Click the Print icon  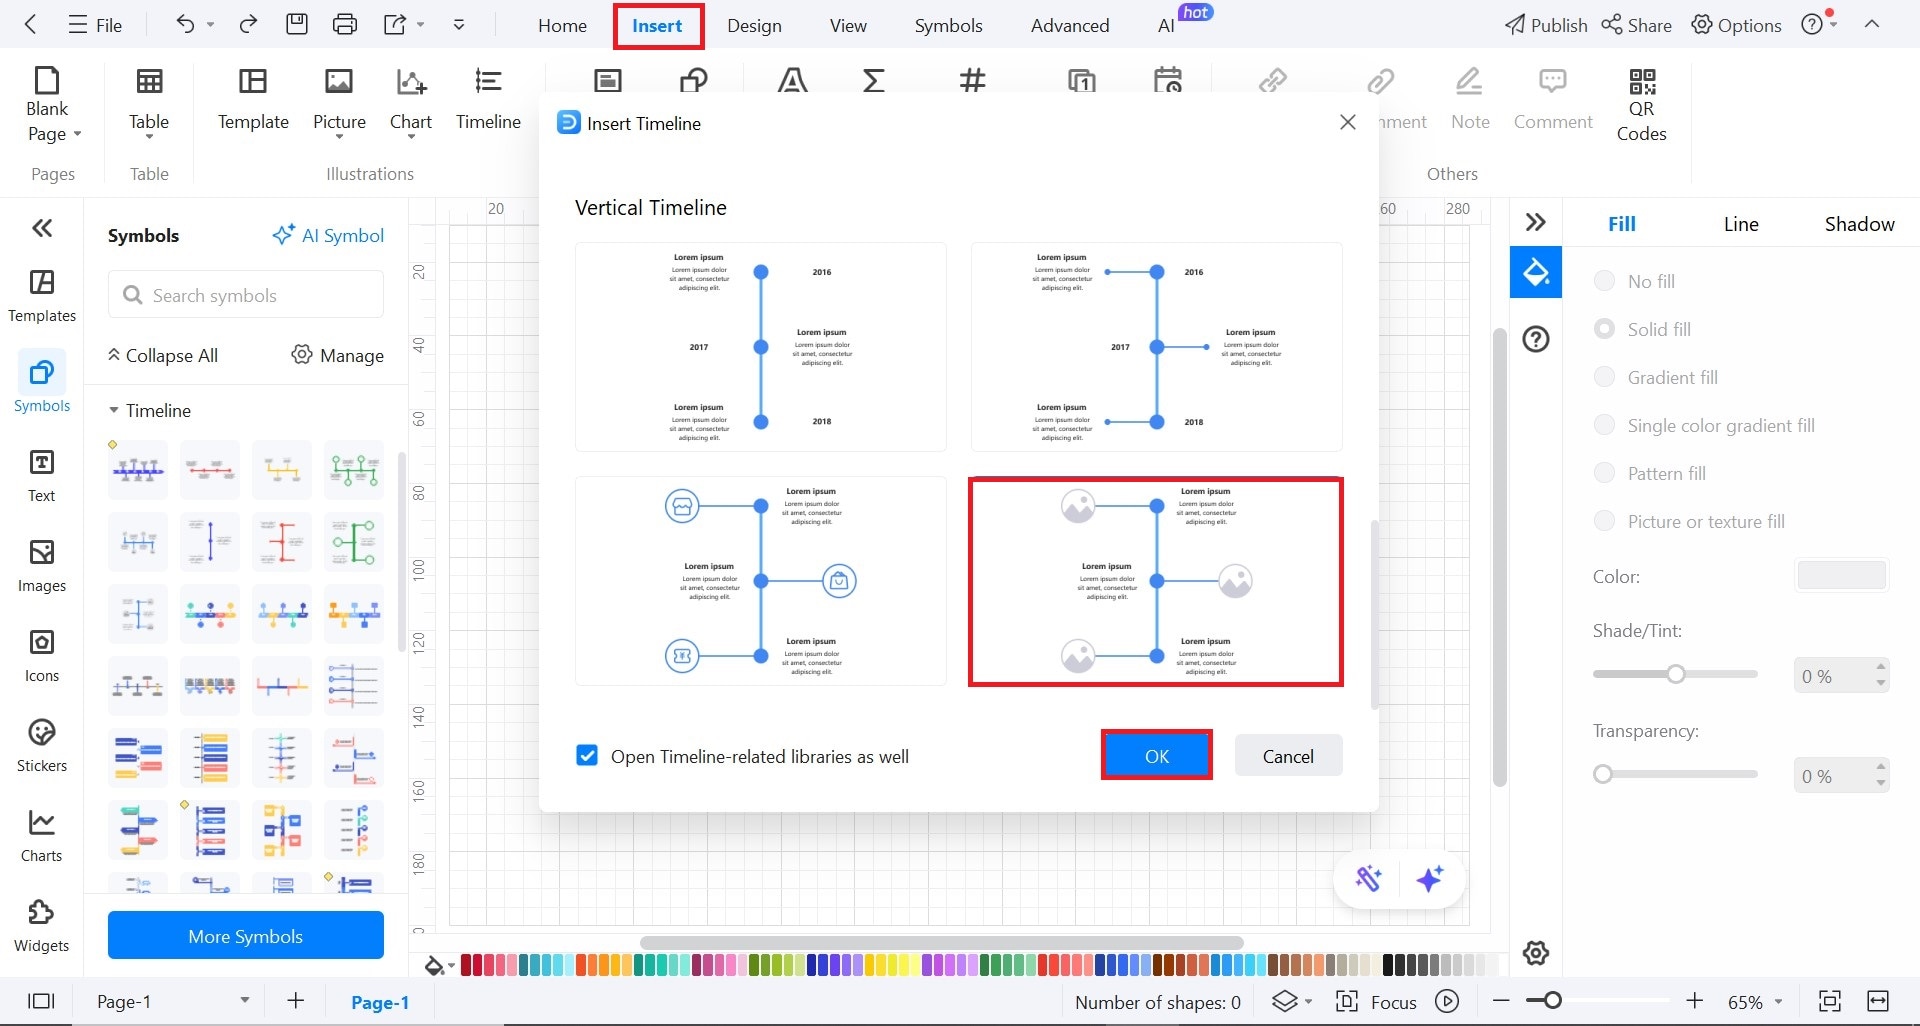pyautogui.click(x=345, y=24)
